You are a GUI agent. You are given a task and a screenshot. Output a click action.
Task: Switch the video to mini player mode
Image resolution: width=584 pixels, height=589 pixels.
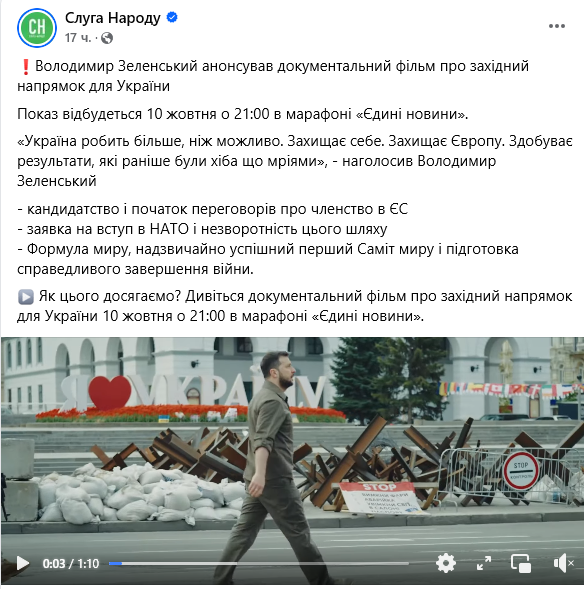[521, 563]
